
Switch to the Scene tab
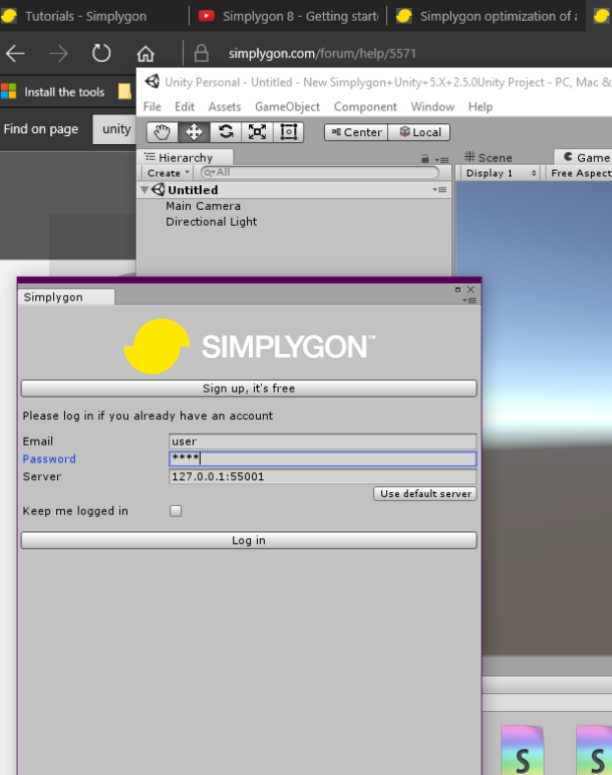[488, 158]
